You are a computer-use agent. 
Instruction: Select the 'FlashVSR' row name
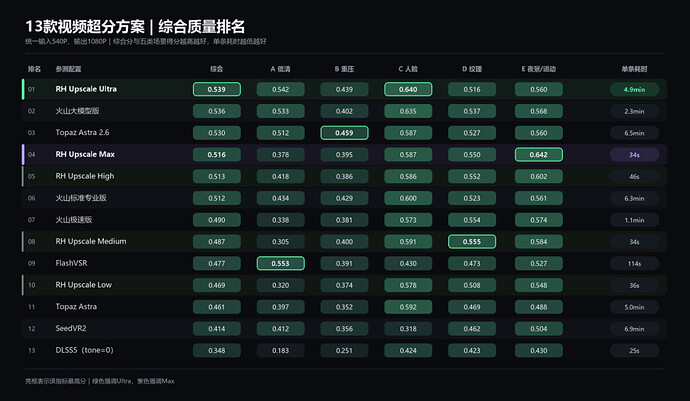pyautogui.click(x=71, y=263)
